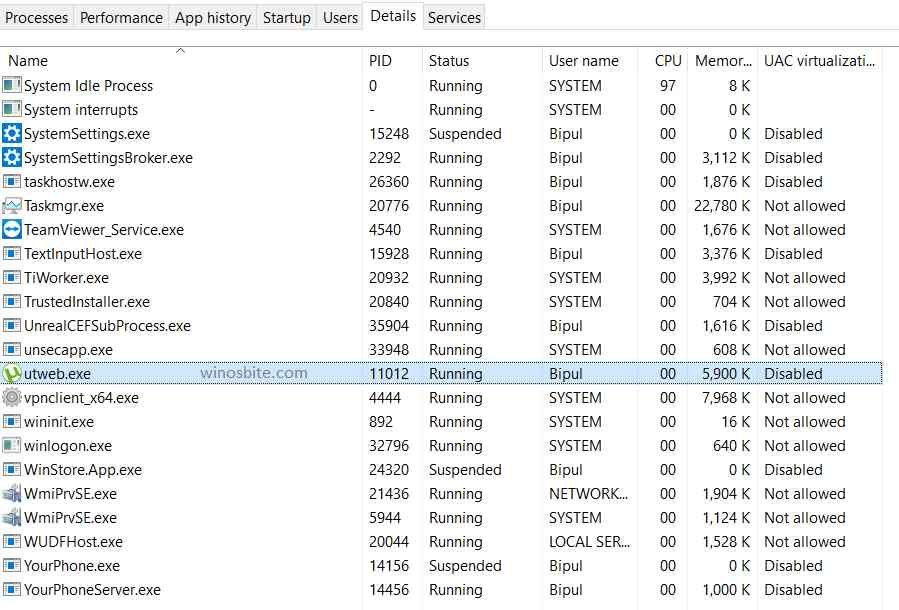Sort processes by PID column
Image resolution: width=899 pixels, height=610 pixels.
(x=380, y=61)
